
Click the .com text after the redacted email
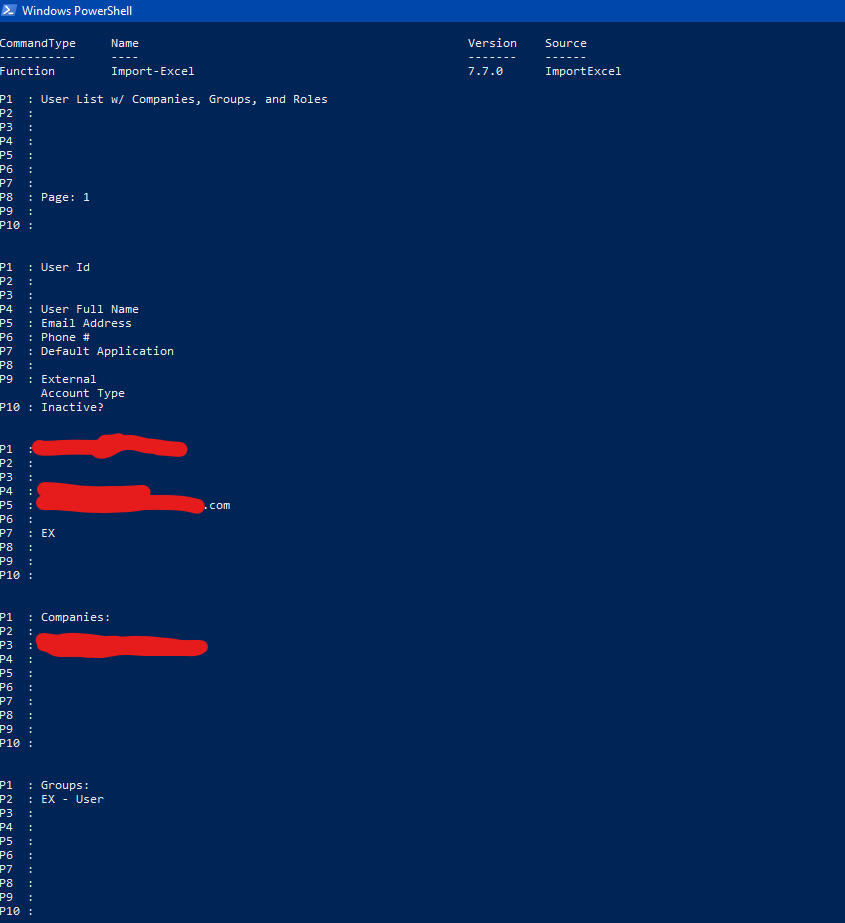[x=218, y=505]
